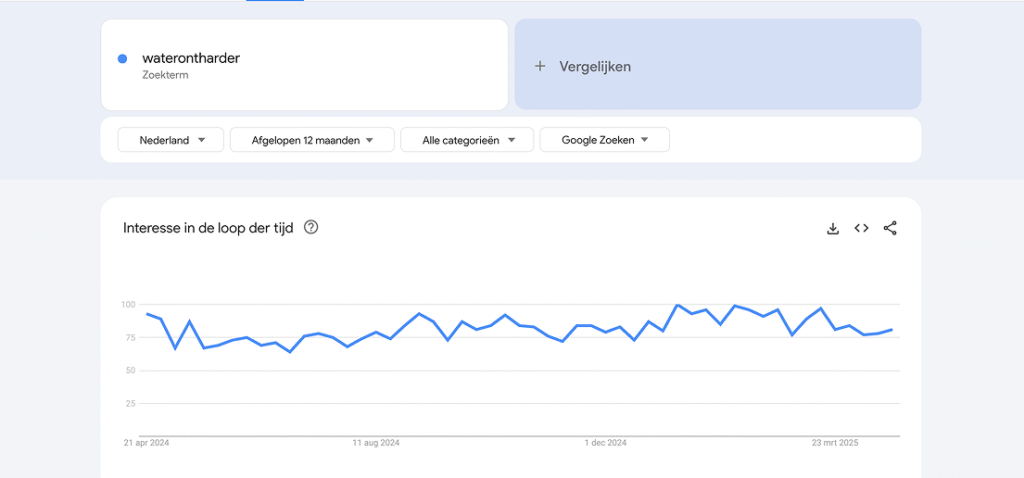Click the Vergelijken compare button

click(595, 66)
